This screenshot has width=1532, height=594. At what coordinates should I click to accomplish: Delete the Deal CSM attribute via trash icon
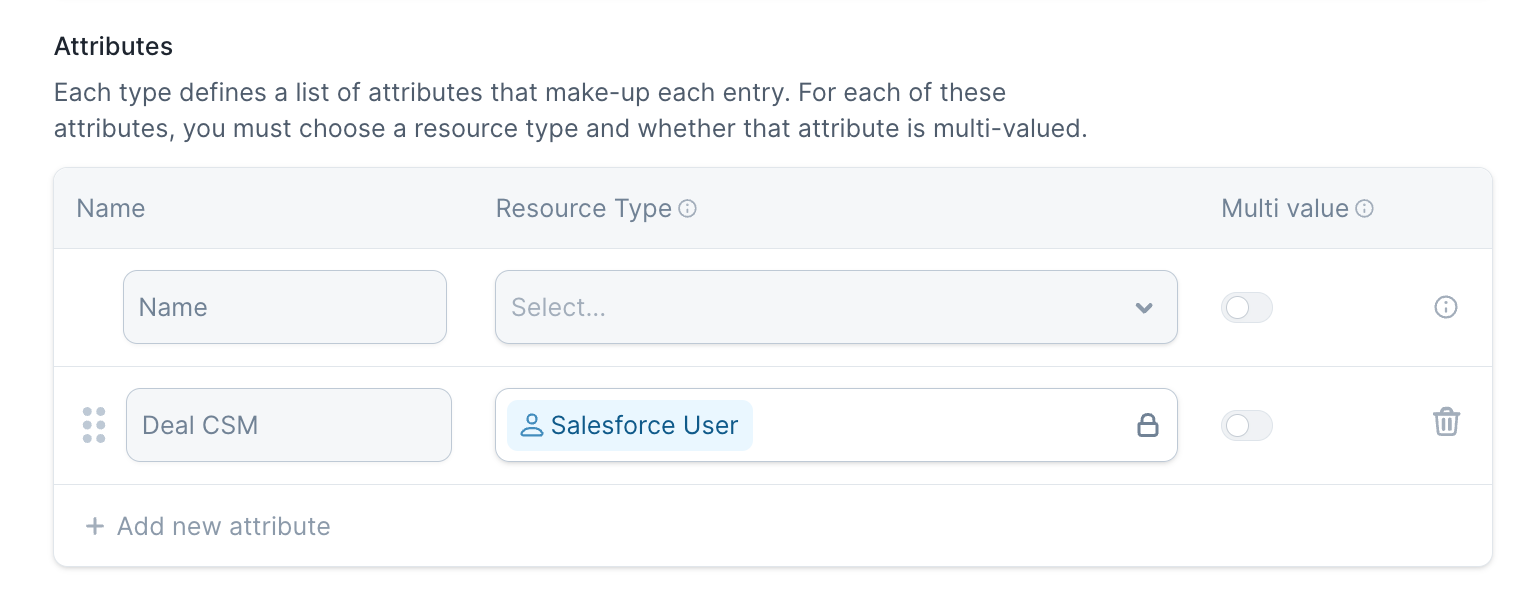1446,422
